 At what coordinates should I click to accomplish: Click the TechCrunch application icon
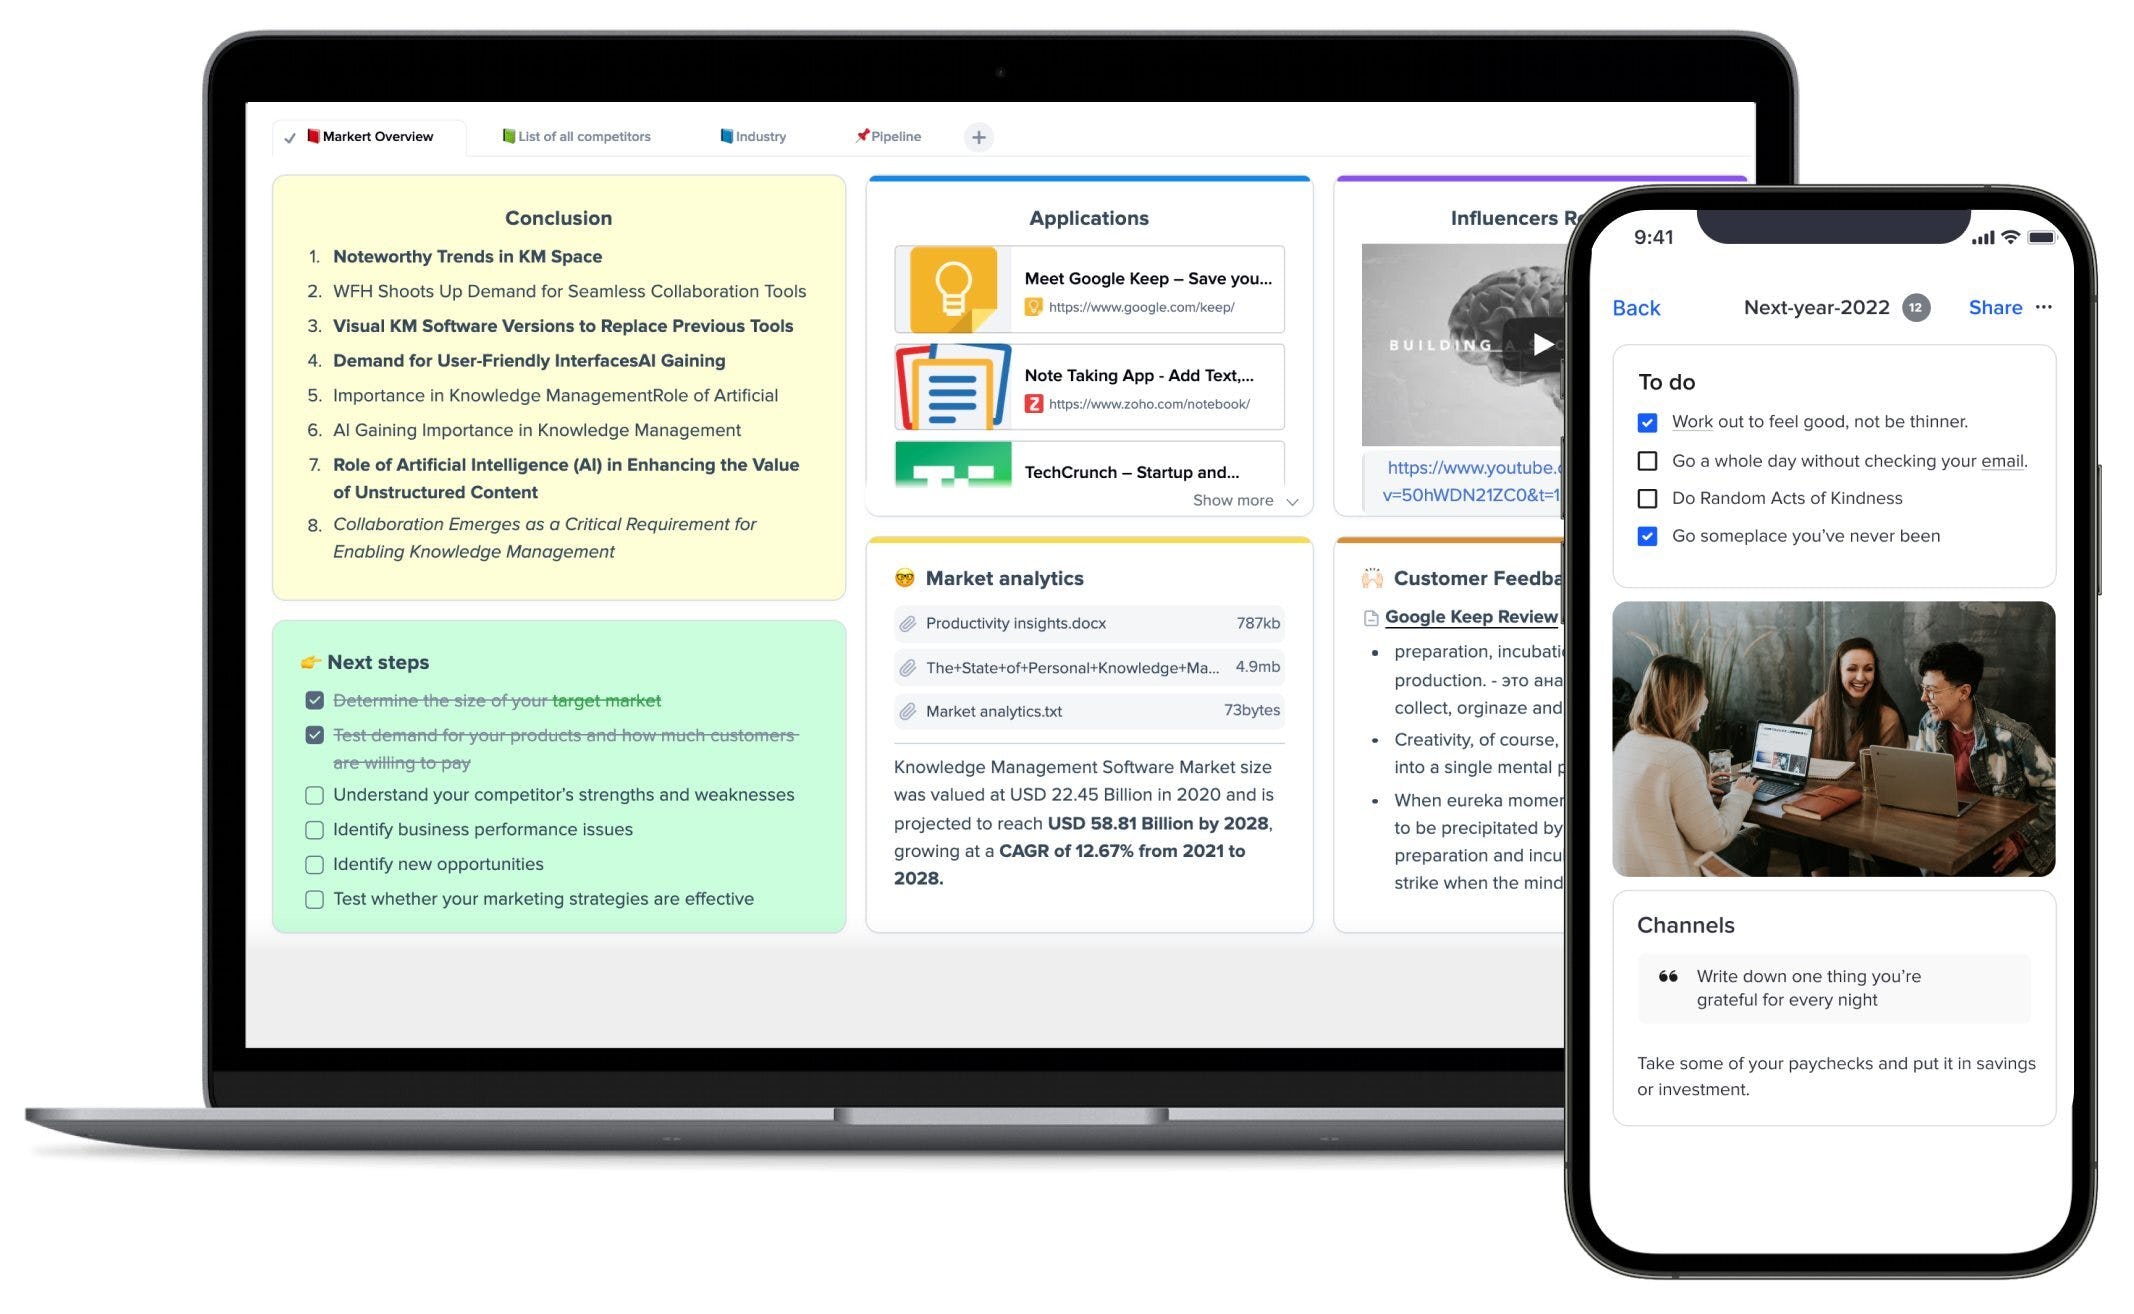coord(953,470)
